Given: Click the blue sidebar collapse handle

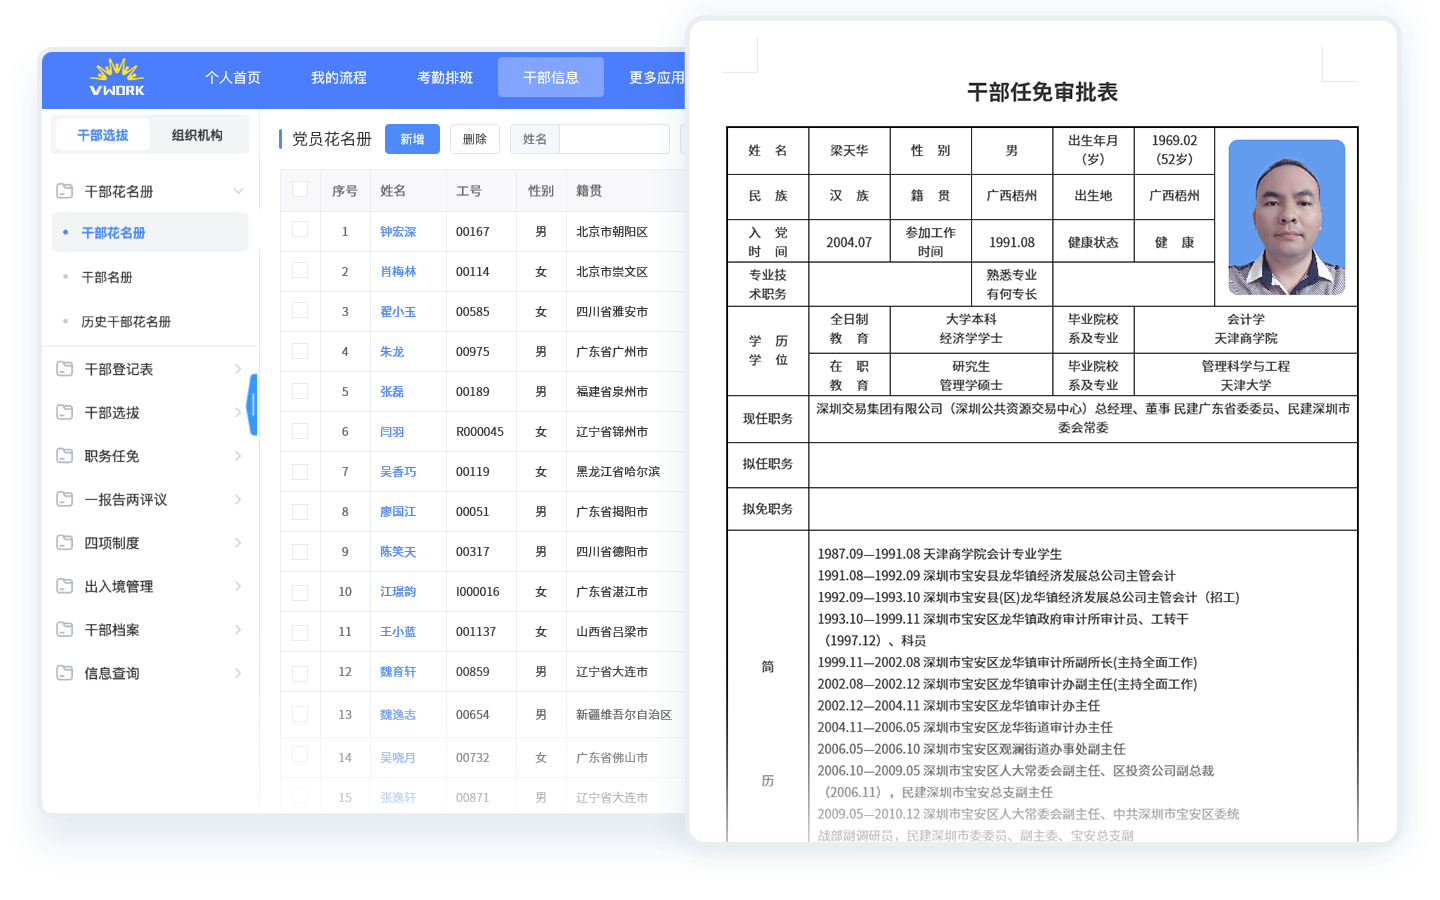Looking at the screenshot, I should (253, 404).
